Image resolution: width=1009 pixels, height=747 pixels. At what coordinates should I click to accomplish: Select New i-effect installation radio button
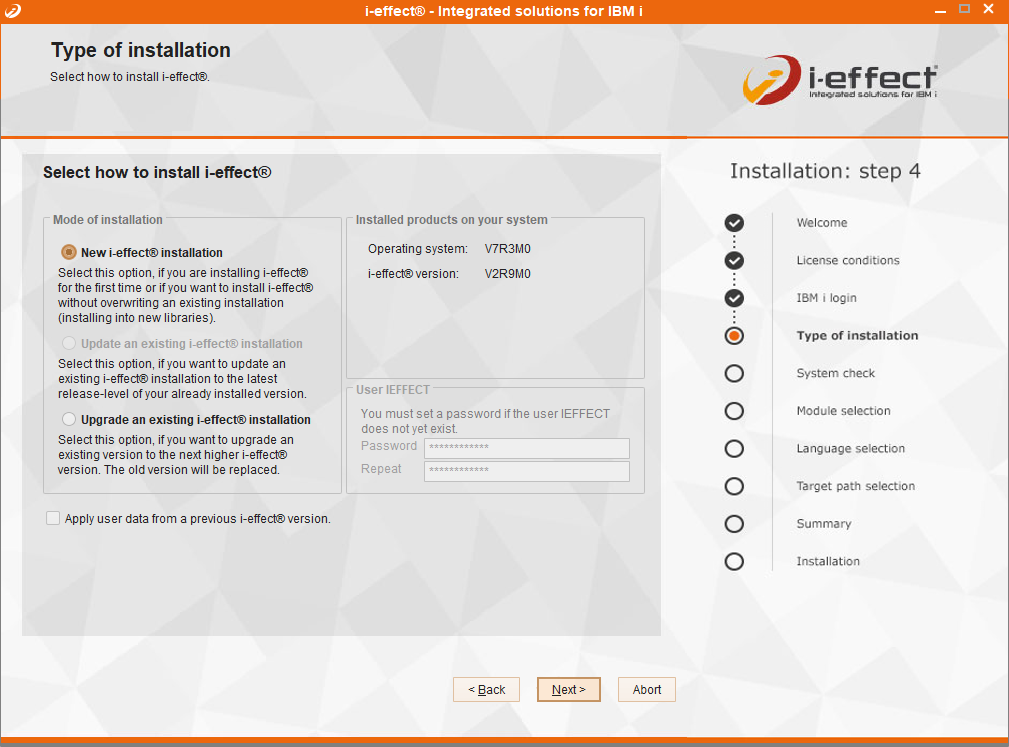(x=69, y=253)
